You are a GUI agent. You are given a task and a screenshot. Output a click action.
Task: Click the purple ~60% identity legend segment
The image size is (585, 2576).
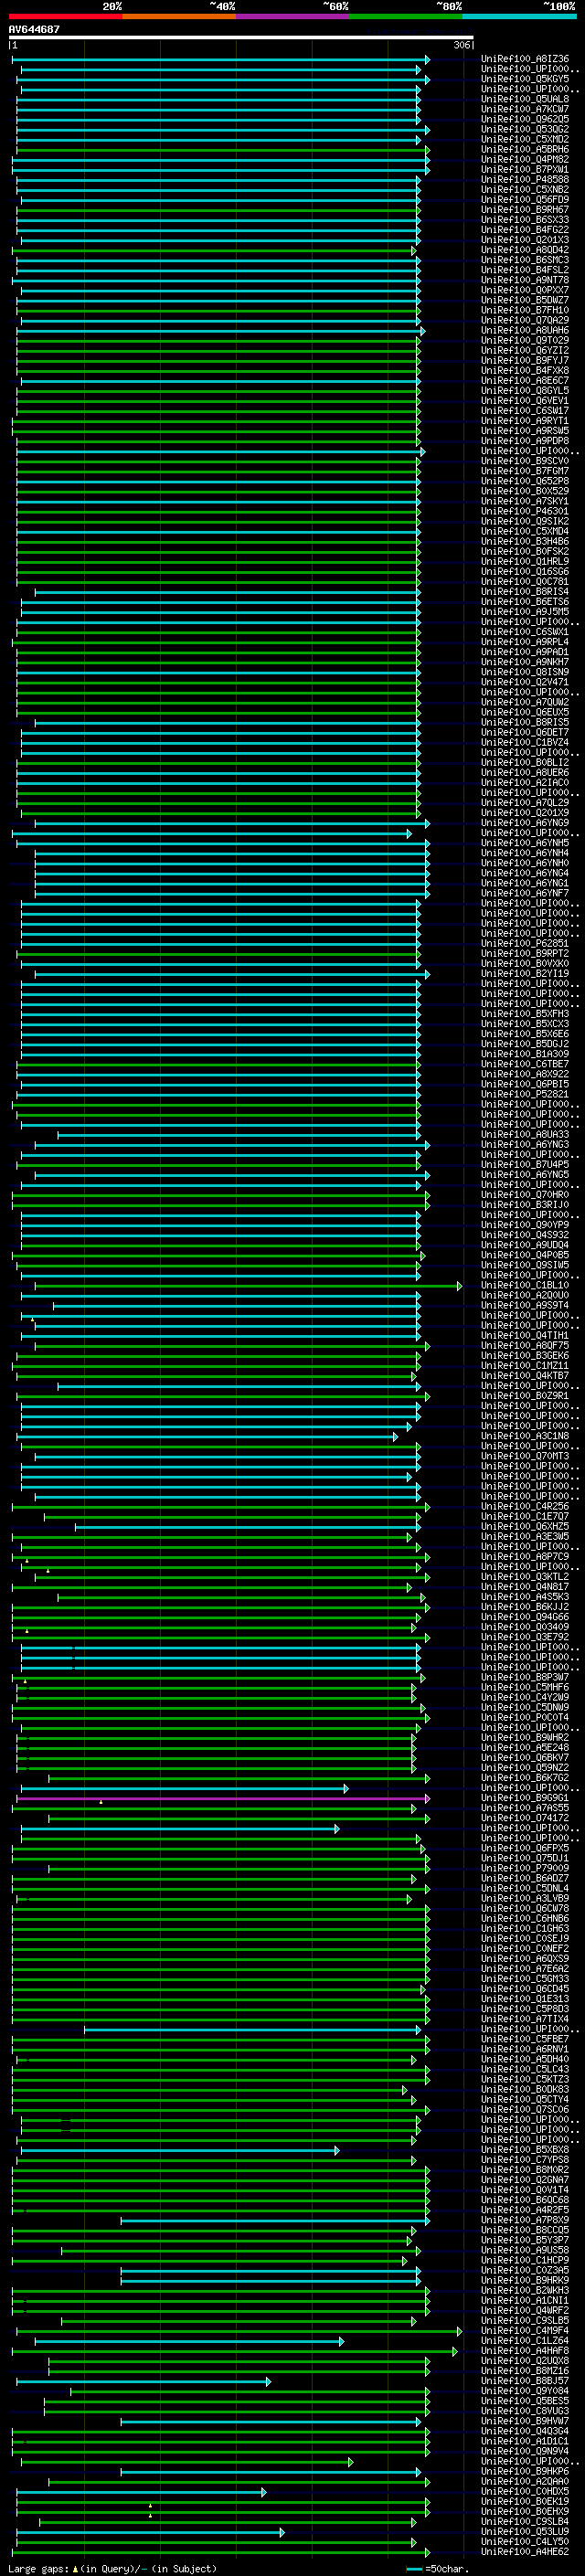[292, 16]
